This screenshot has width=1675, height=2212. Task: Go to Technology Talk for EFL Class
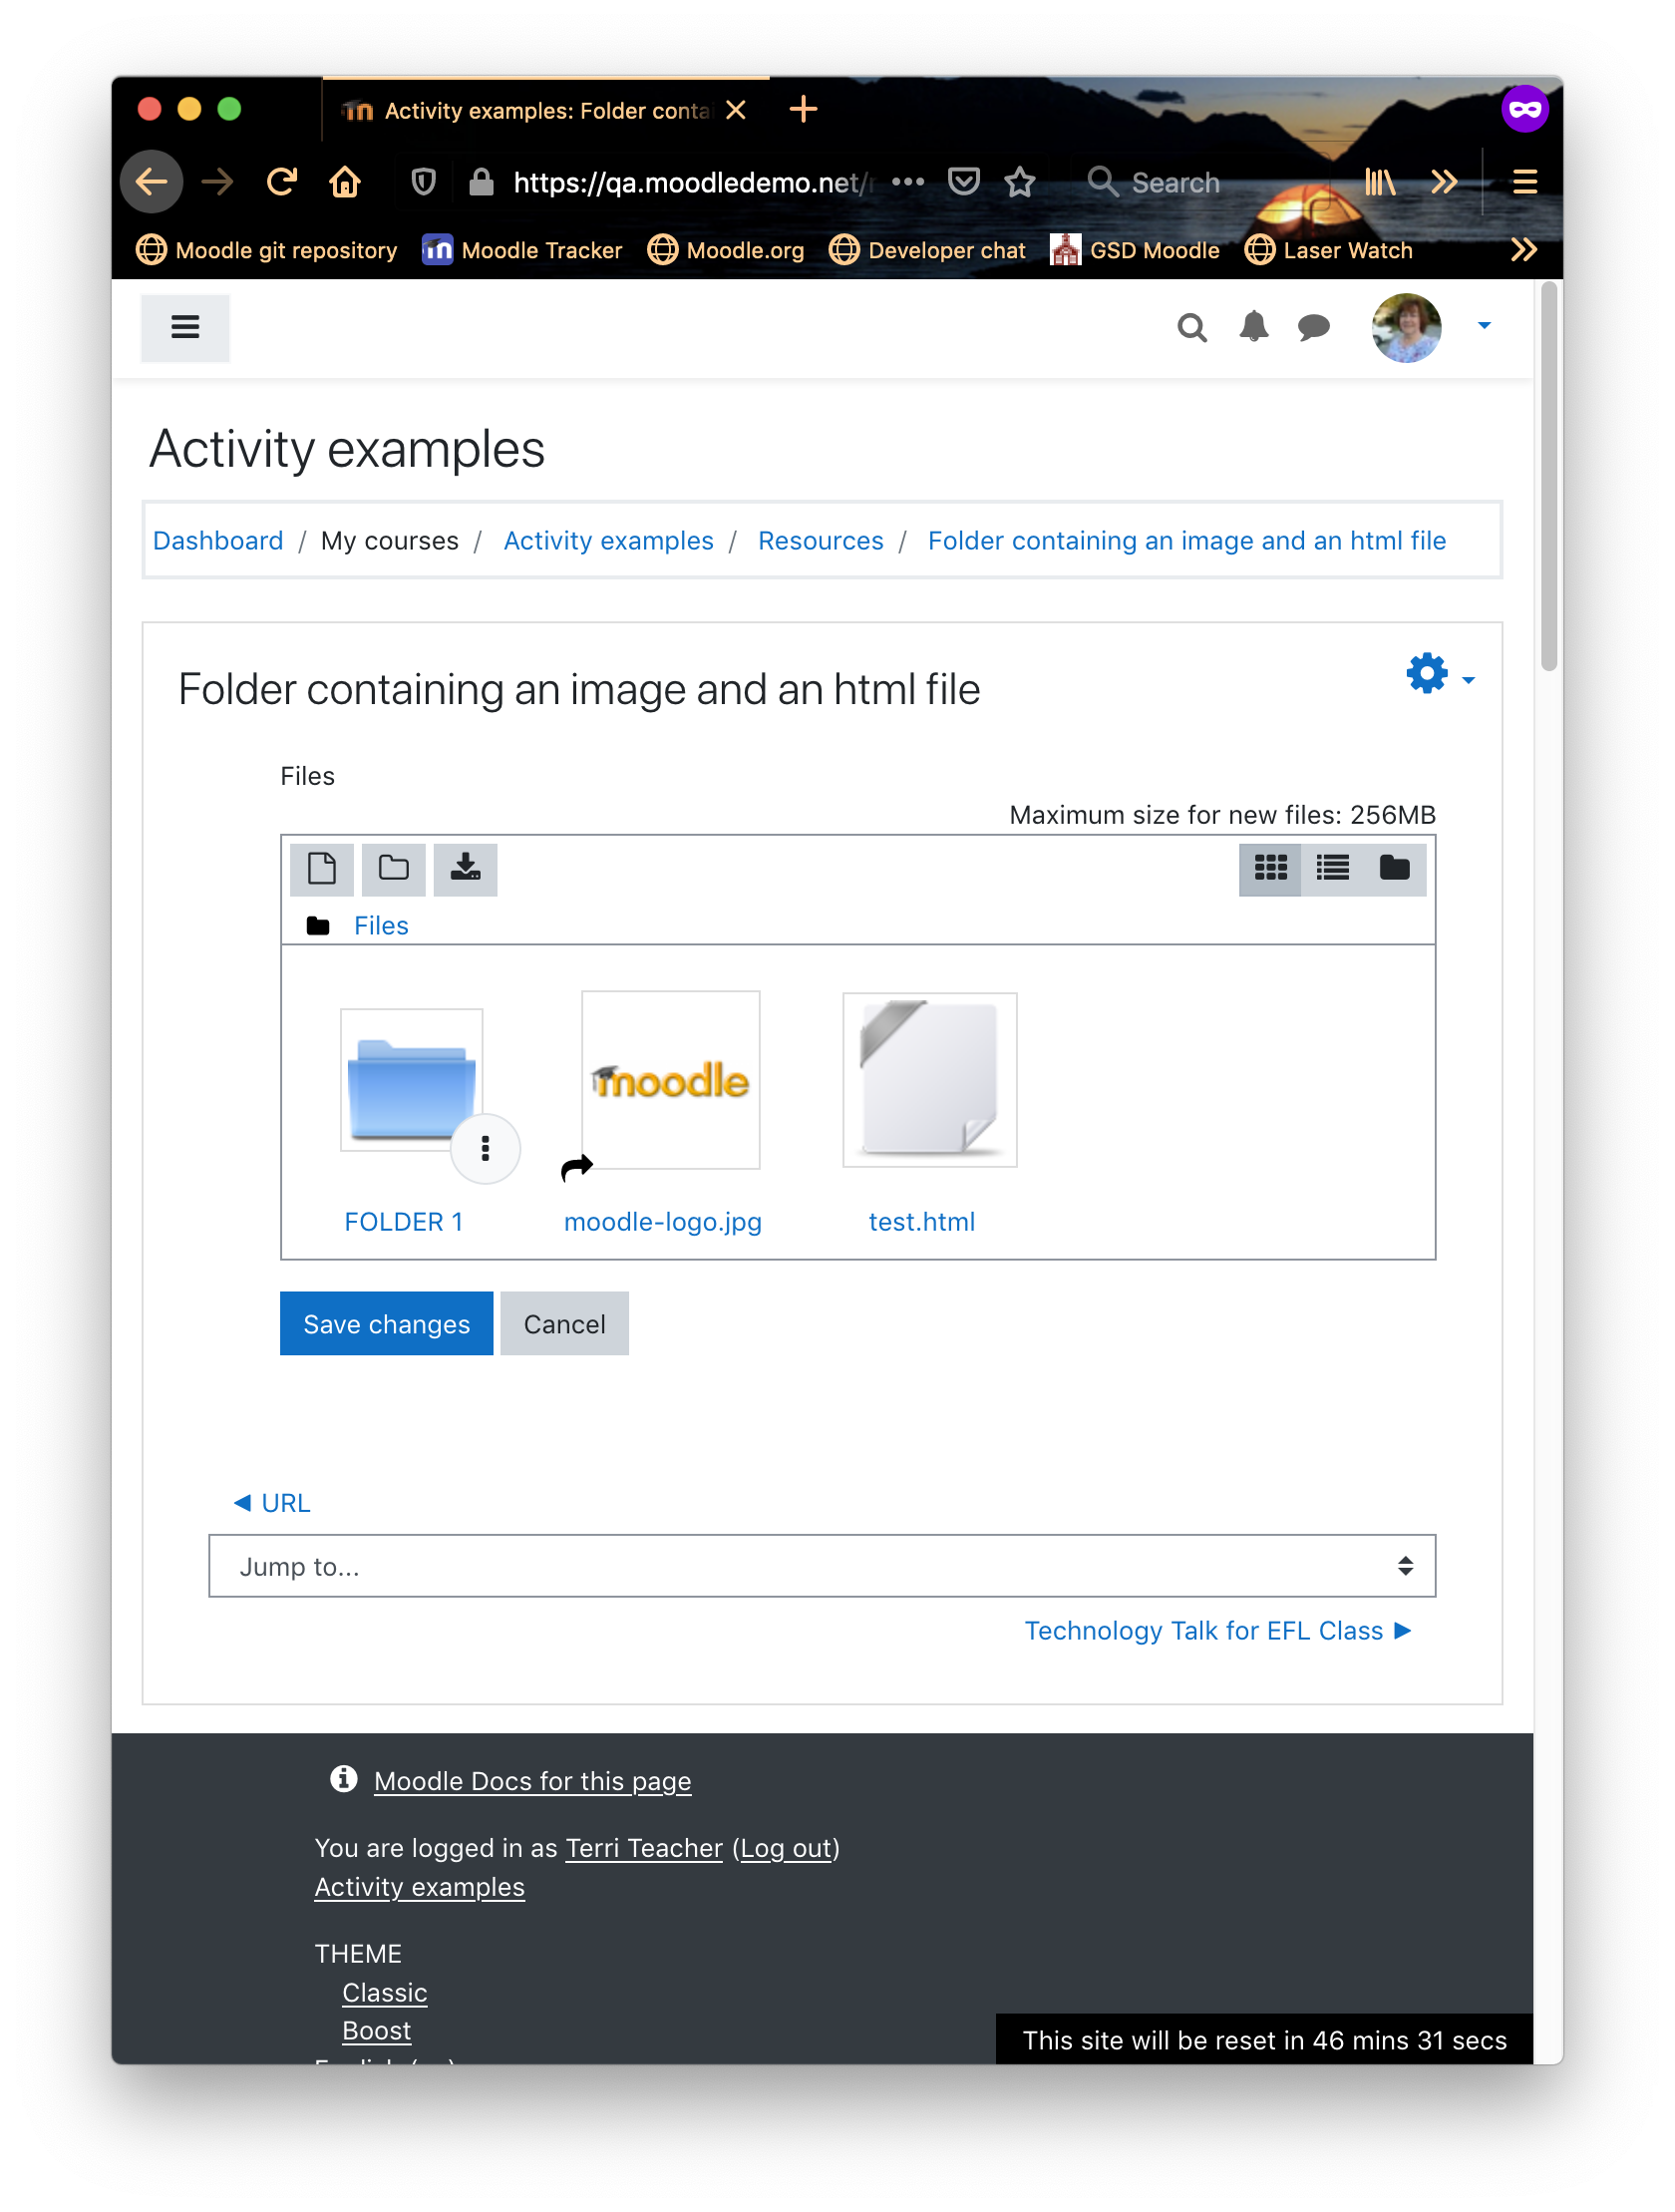(1217, 1630)
